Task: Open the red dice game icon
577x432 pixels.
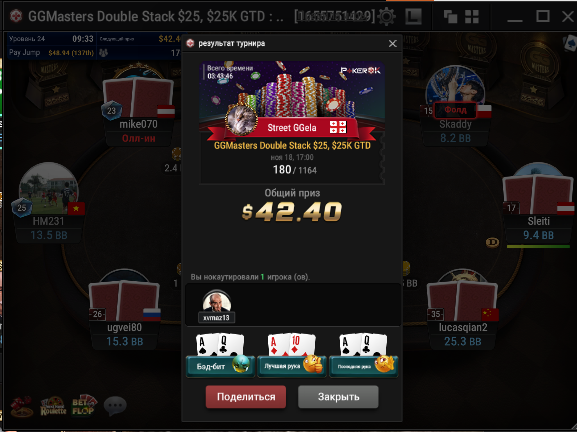Action: pyautogui.click(x=21, y=406)
